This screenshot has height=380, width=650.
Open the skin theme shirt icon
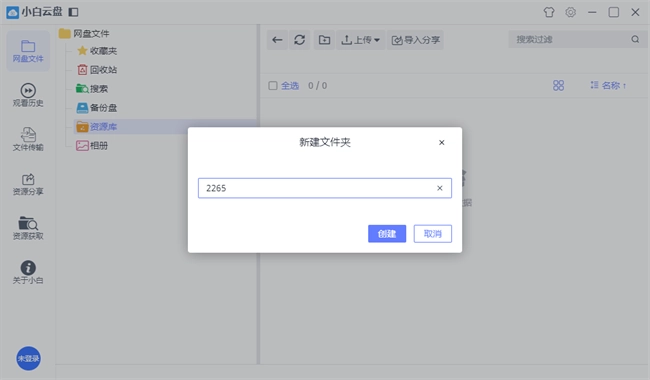click(549, 12)
